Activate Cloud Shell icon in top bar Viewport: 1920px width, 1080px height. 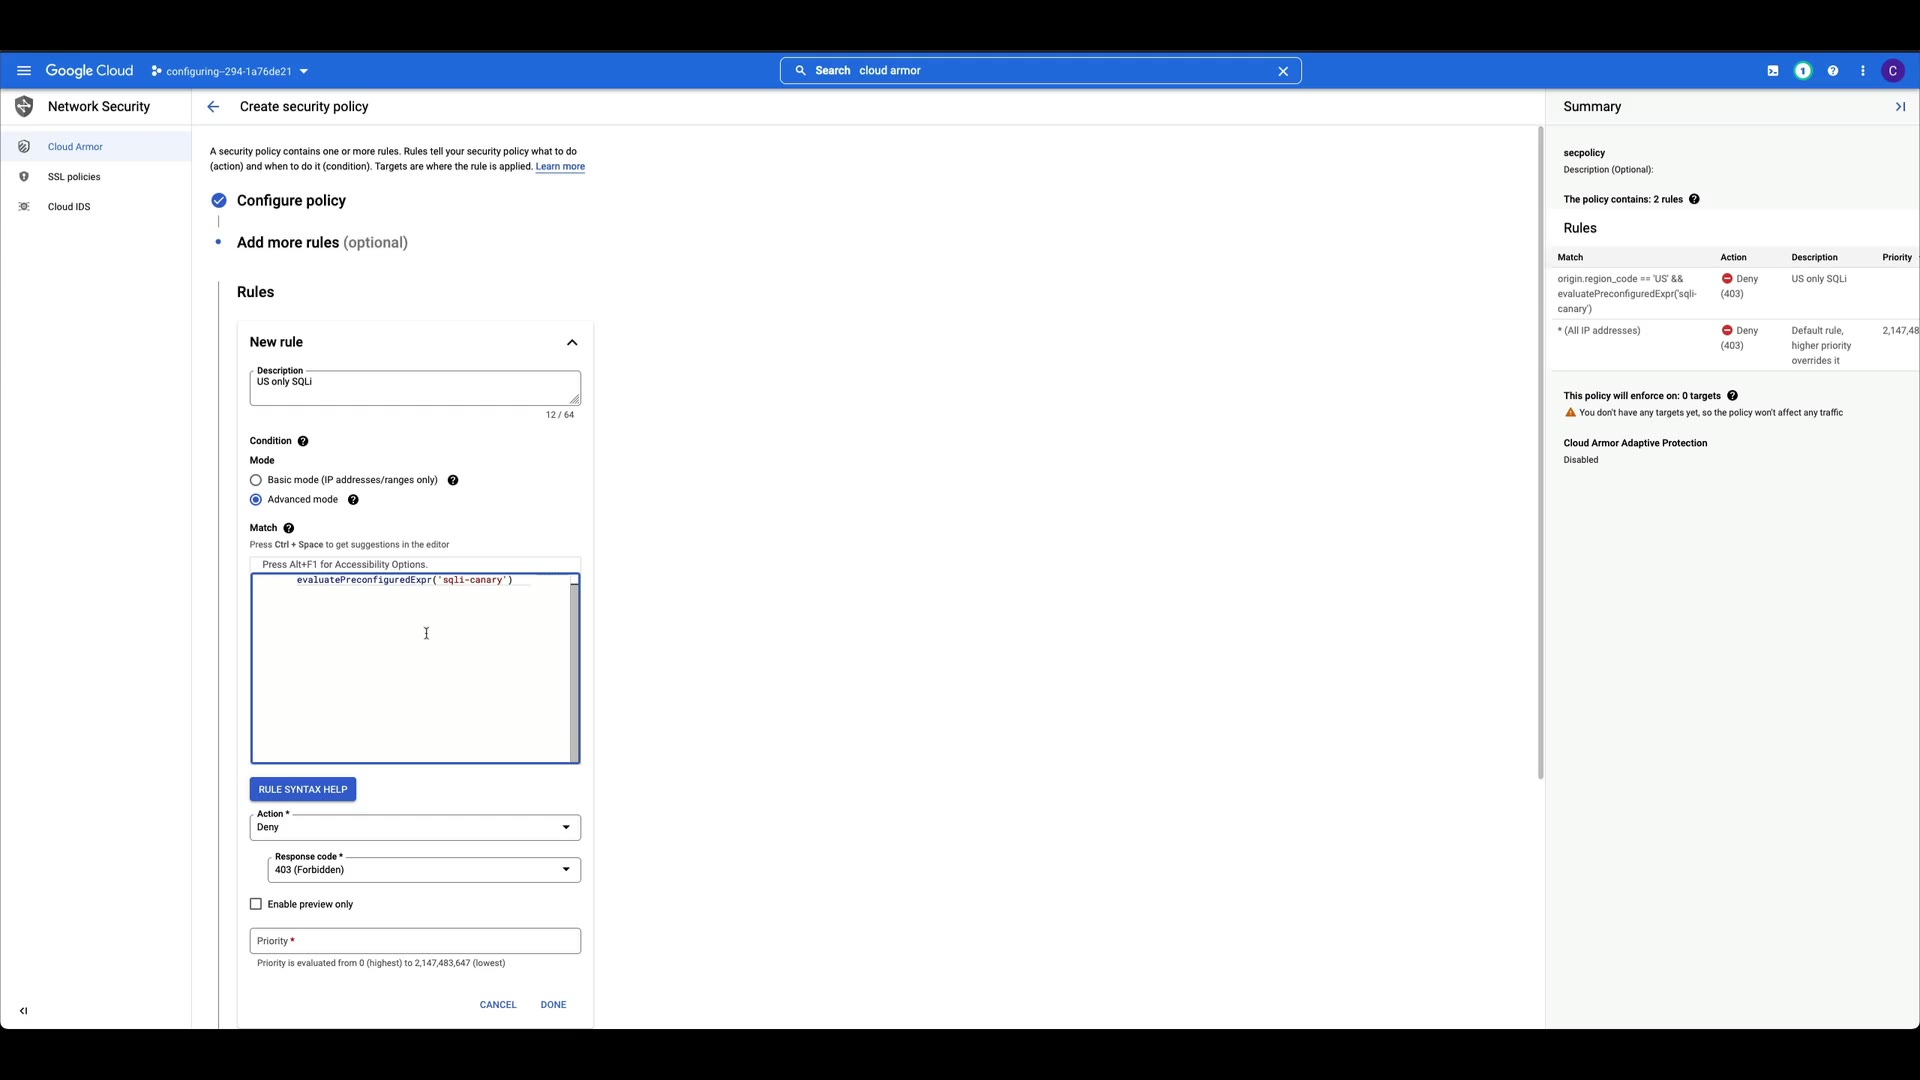tap(1773, 71)
